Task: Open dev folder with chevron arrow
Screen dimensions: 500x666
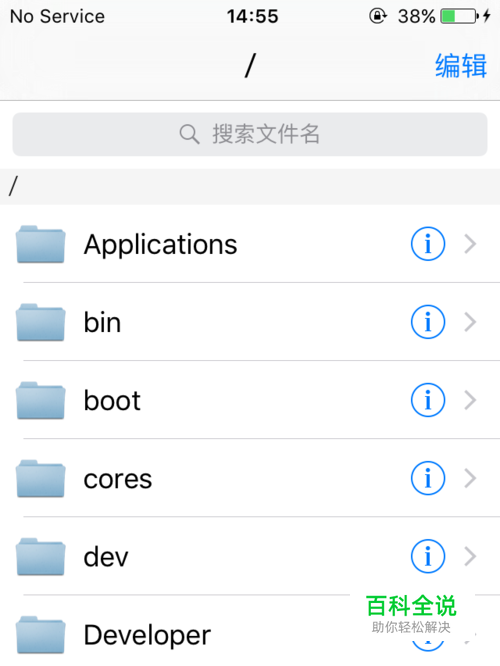Action: tap(470, 556)
